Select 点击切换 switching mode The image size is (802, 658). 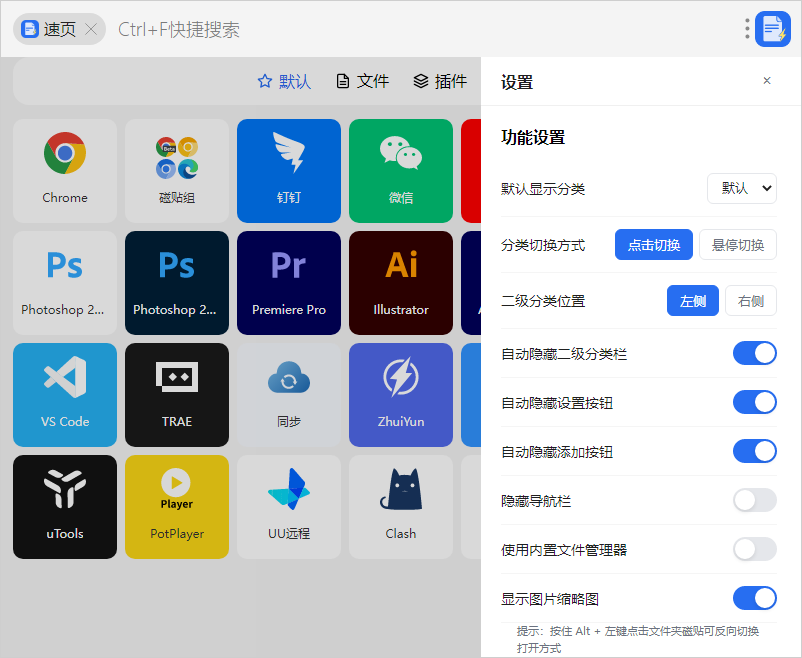click(x=654, y=245)
